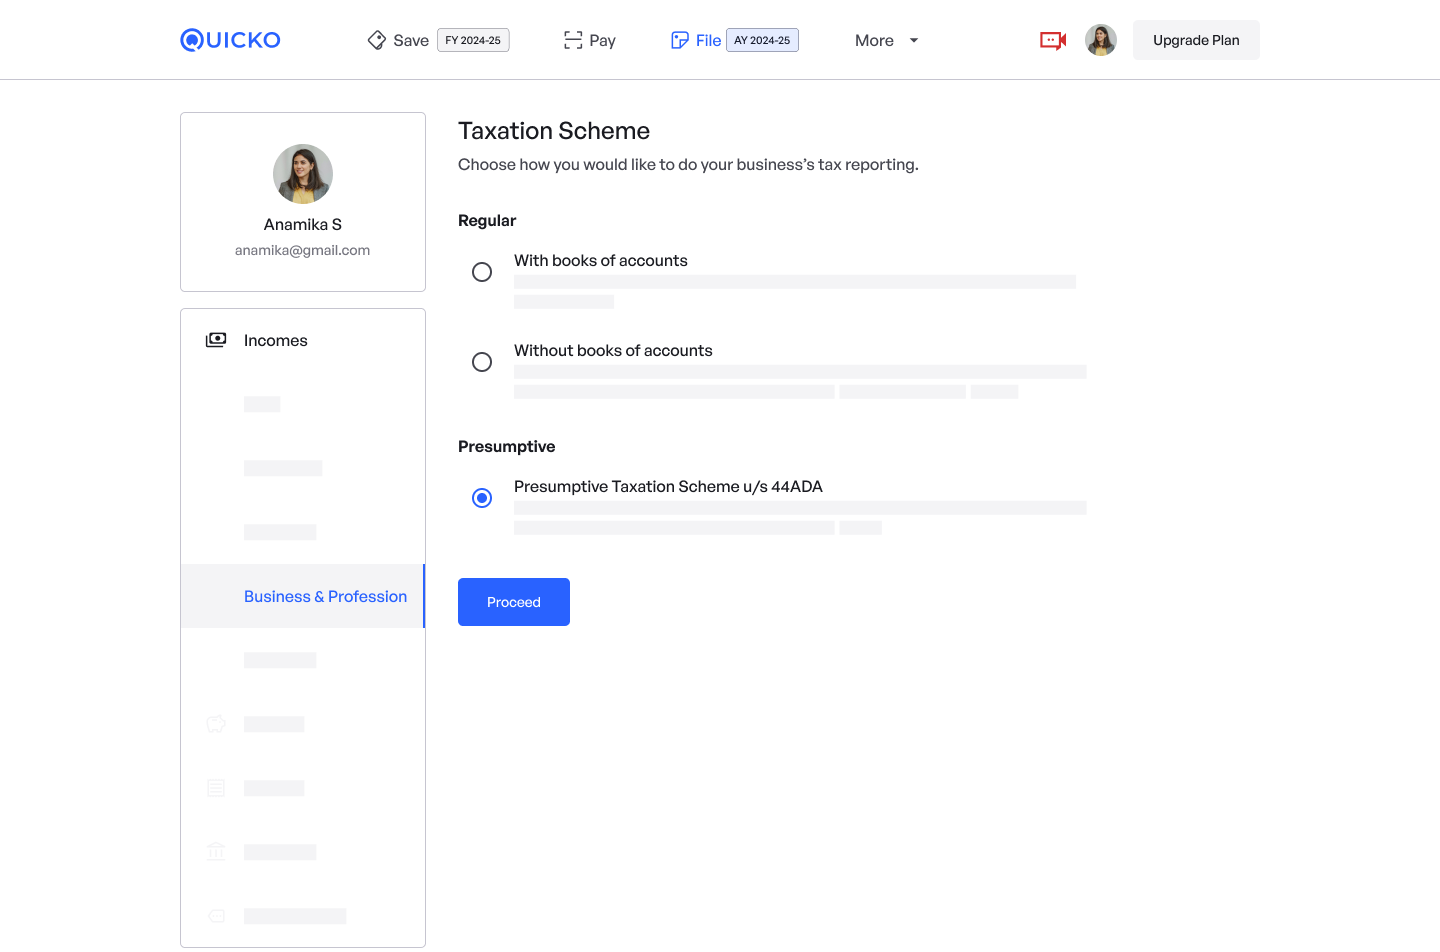Select With books of accounts option
1440x952 pixels.
pos(482,272)
